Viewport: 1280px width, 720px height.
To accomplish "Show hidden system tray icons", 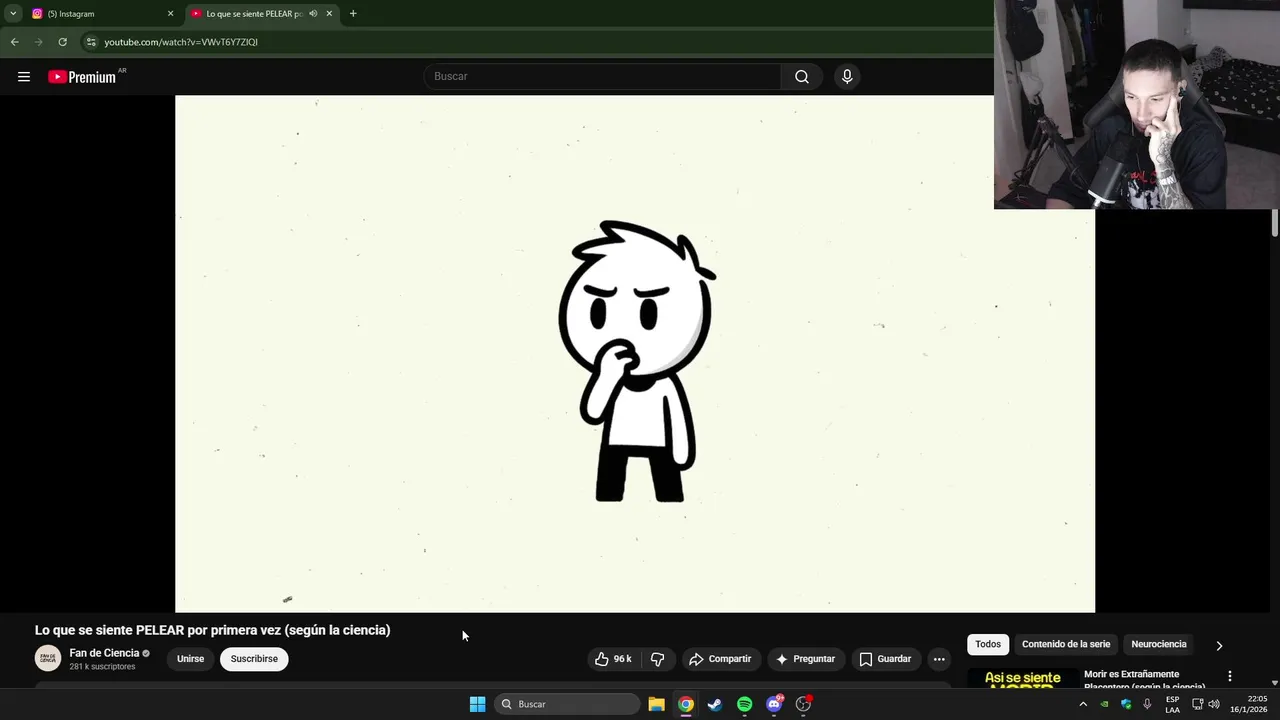I will tap(1083, 704).
